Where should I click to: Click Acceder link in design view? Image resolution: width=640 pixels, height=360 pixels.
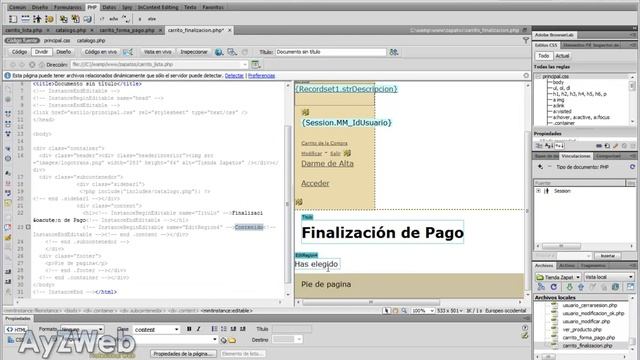315,183
